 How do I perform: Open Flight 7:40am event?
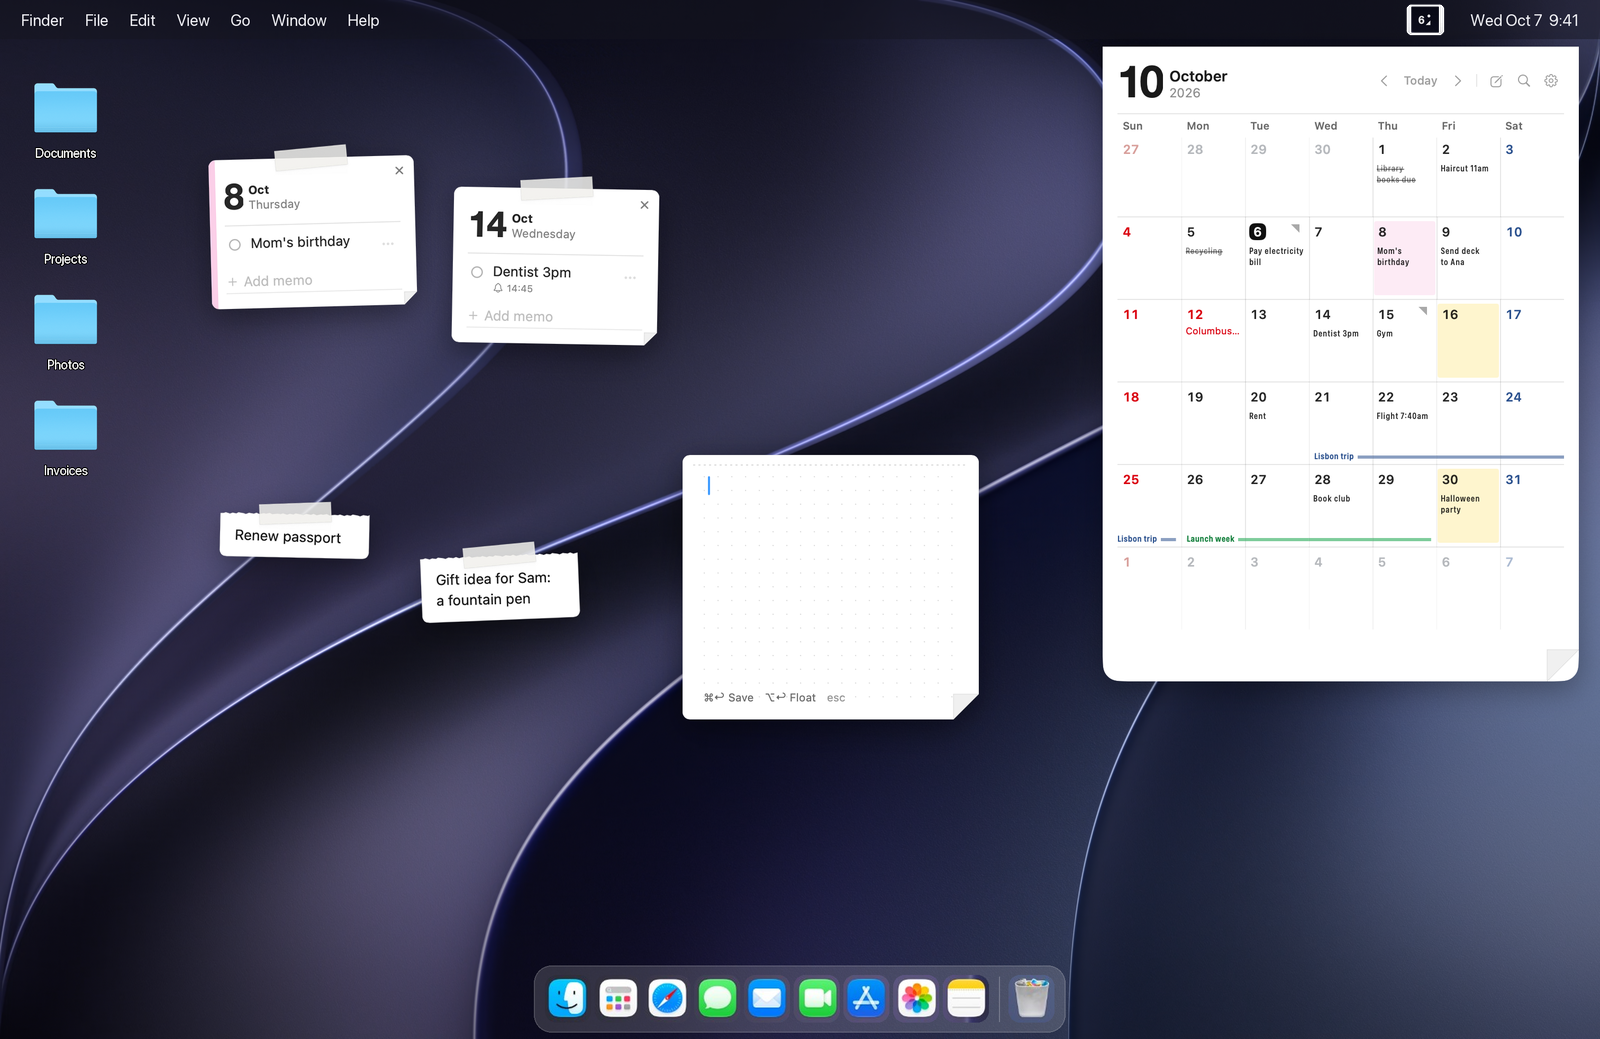click(1402, 416)
